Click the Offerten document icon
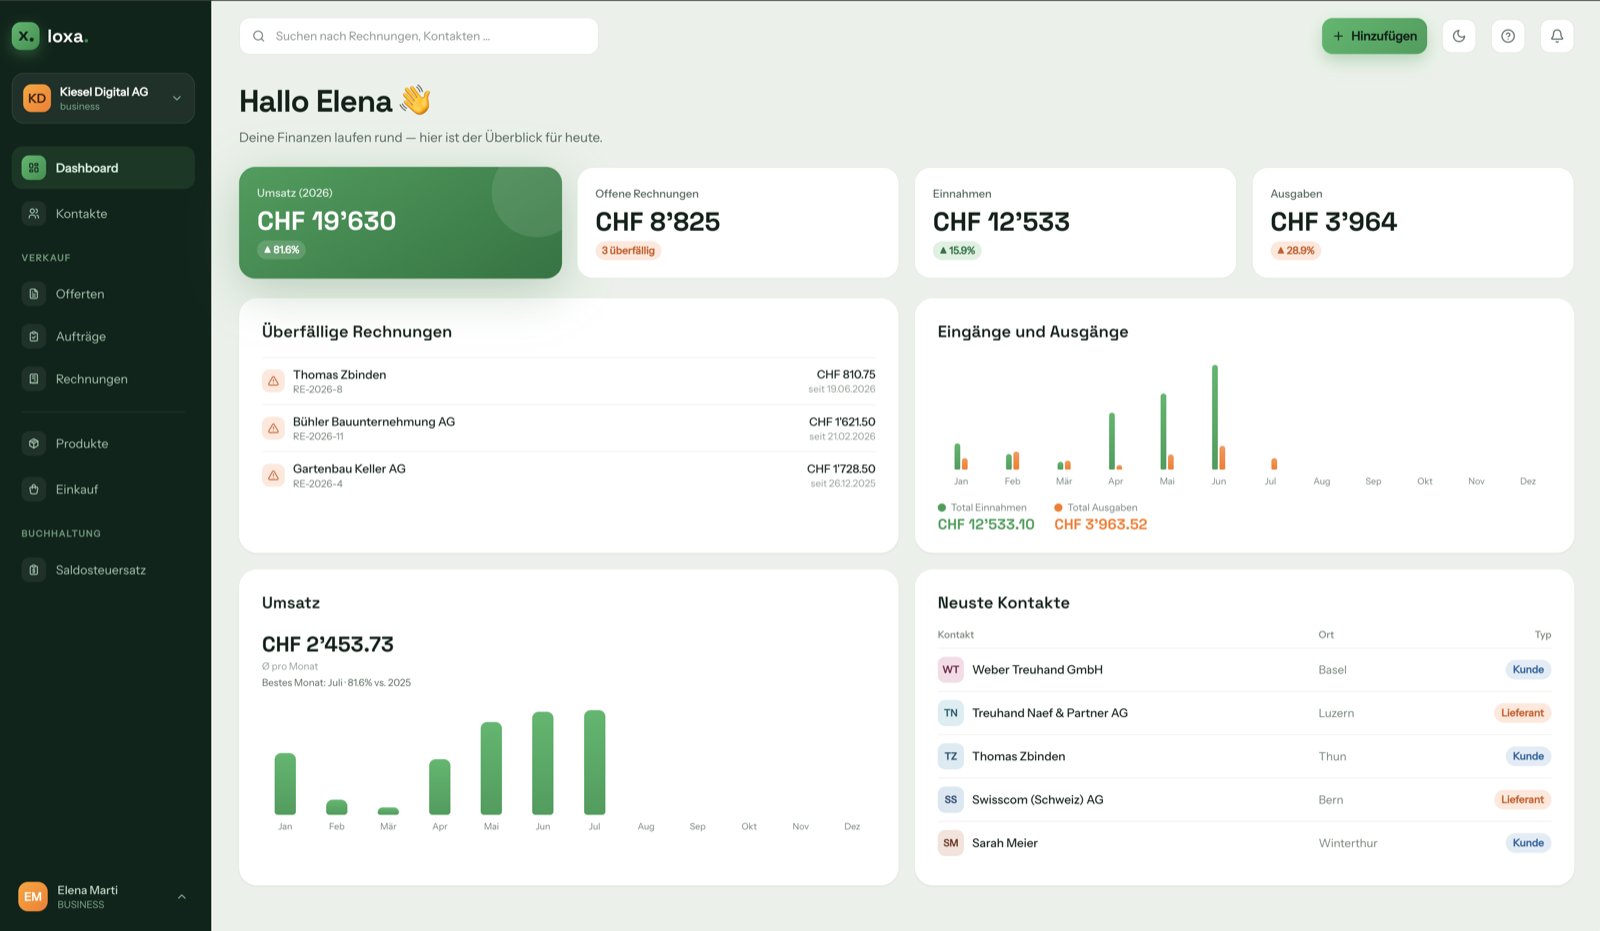 tap(34, 294)
